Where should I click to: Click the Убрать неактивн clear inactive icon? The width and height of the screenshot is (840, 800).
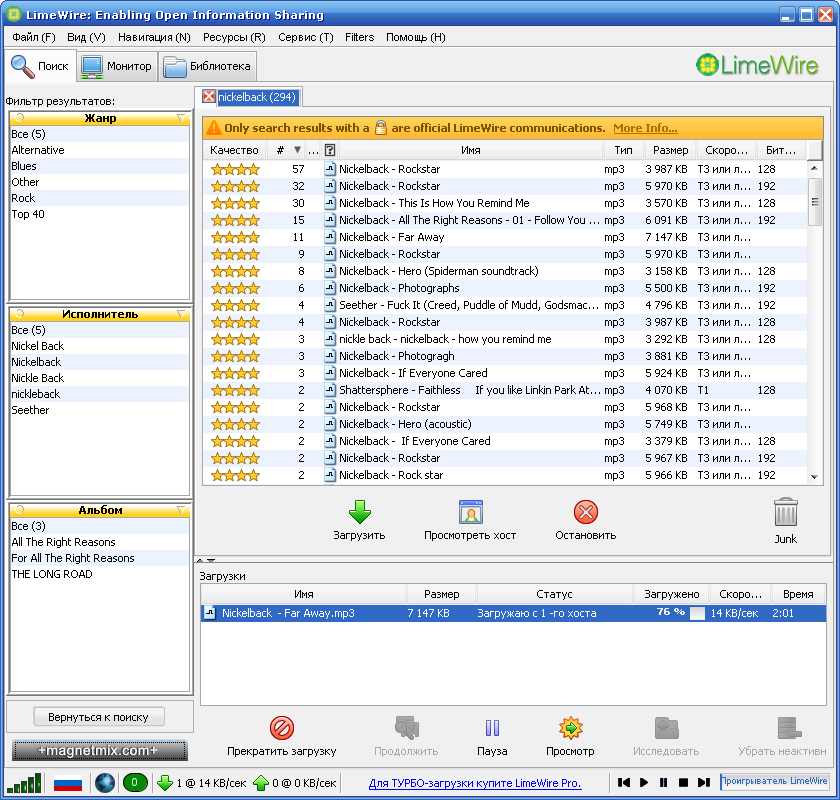click(x=789, y=728)
